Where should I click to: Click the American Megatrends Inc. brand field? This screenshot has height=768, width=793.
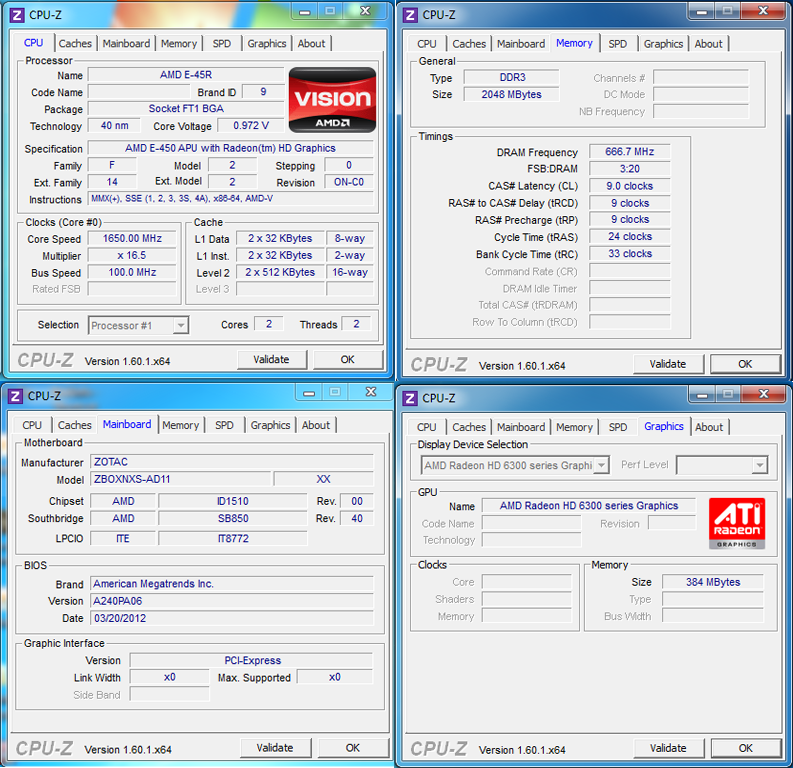pos(232,583)
